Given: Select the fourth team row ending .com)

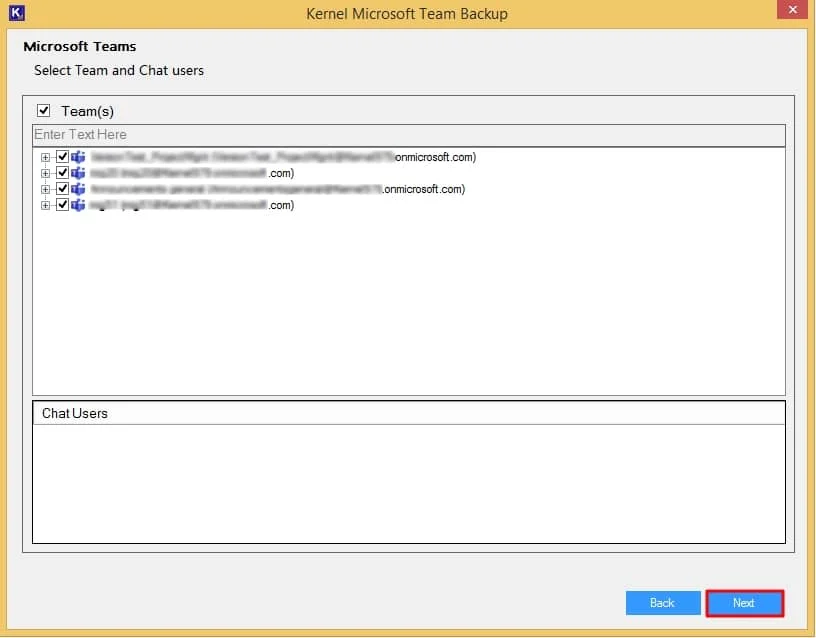Looking at the screenshot, I should point(192,206).
